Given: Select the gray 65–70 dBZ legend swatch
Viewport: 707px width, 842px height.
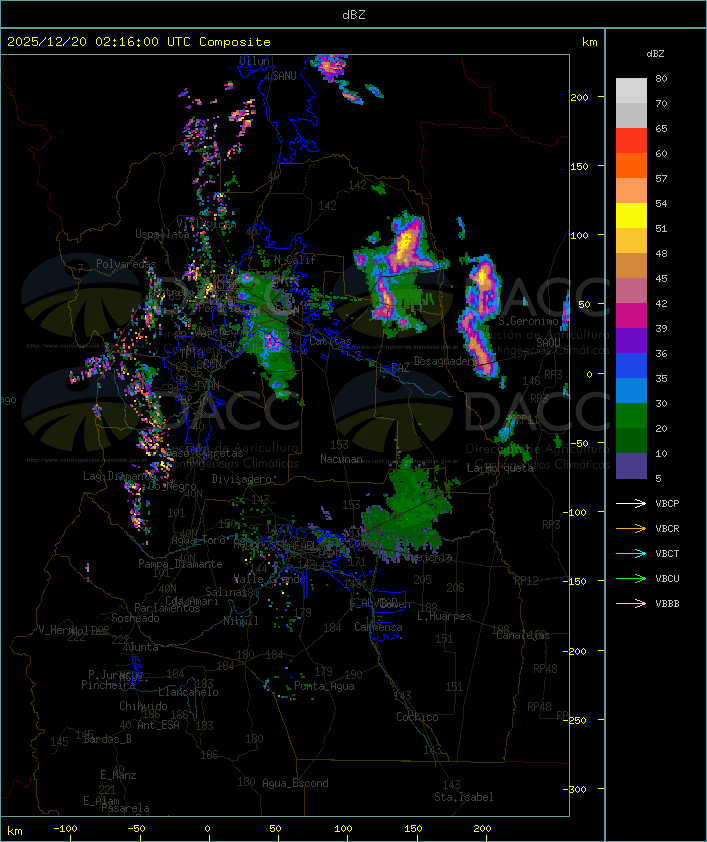Looking at the screenshot, I should coord(631,115).
